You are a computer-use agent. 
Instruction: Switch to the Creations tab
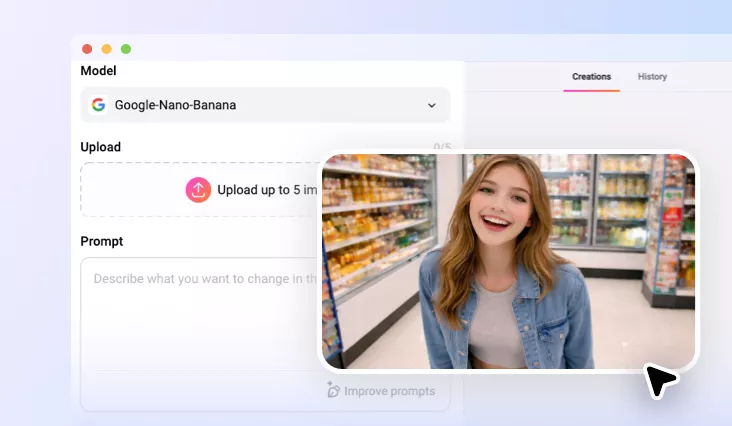pos(591,77)
